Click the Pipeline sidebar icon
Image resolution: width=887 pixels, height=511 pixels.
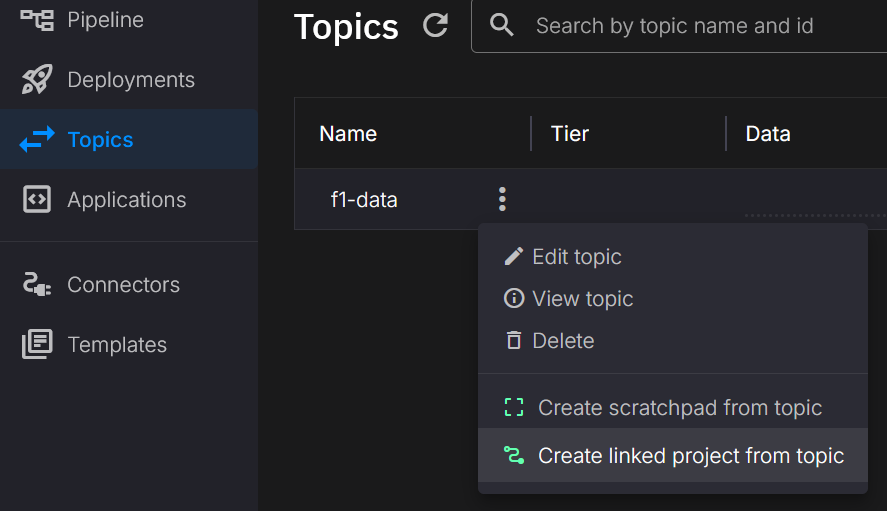pos(37,19)
